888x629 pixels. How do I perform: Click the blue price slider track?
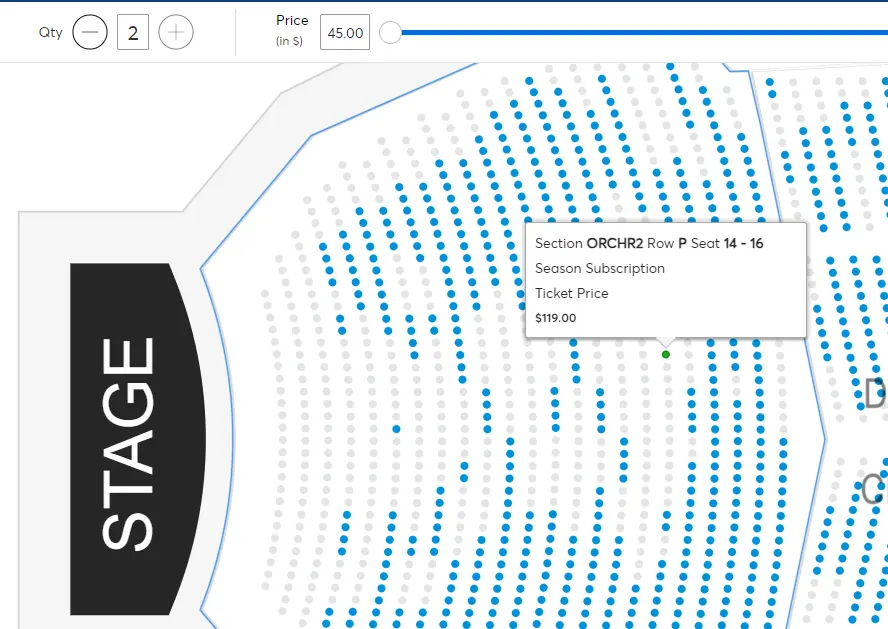[x=640, y=33]
